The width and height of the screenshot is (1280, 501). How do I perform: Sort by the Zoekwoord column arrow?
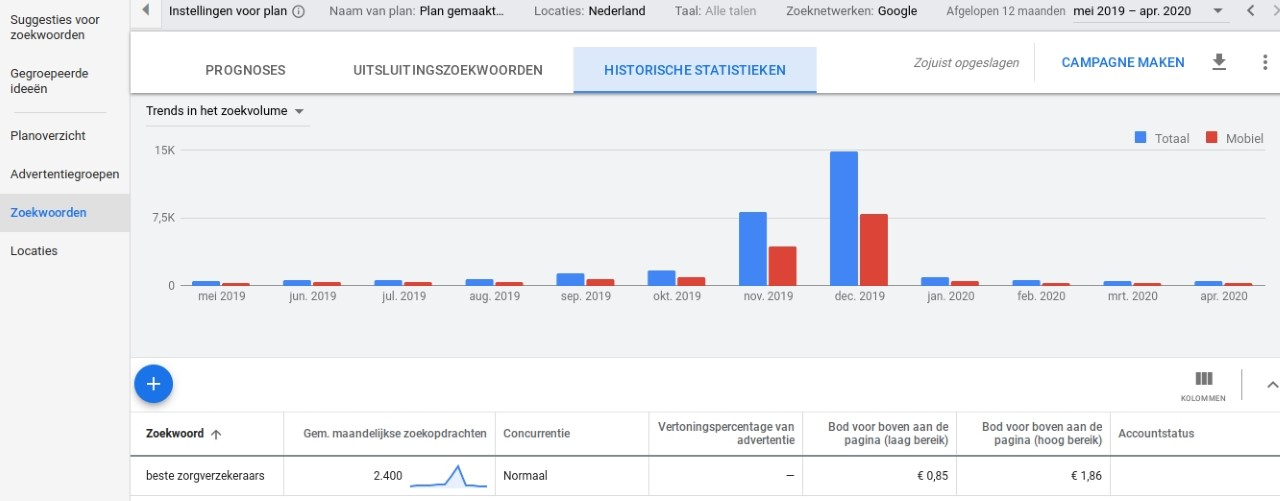216,434
